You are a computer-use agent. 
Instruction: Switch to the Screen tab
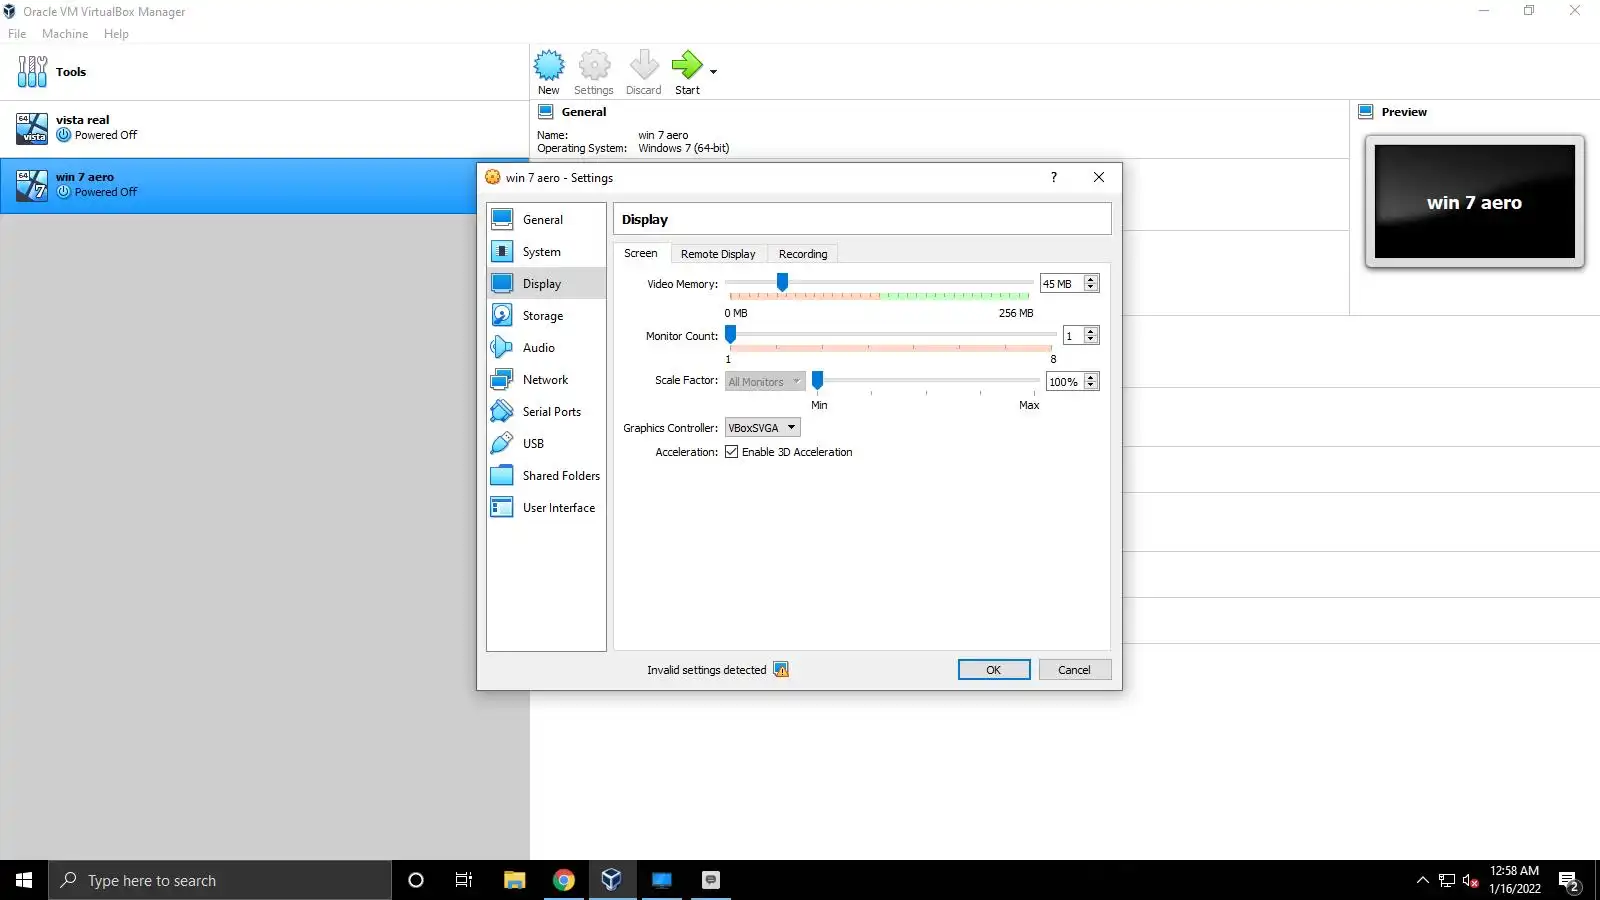pos(641,254)
